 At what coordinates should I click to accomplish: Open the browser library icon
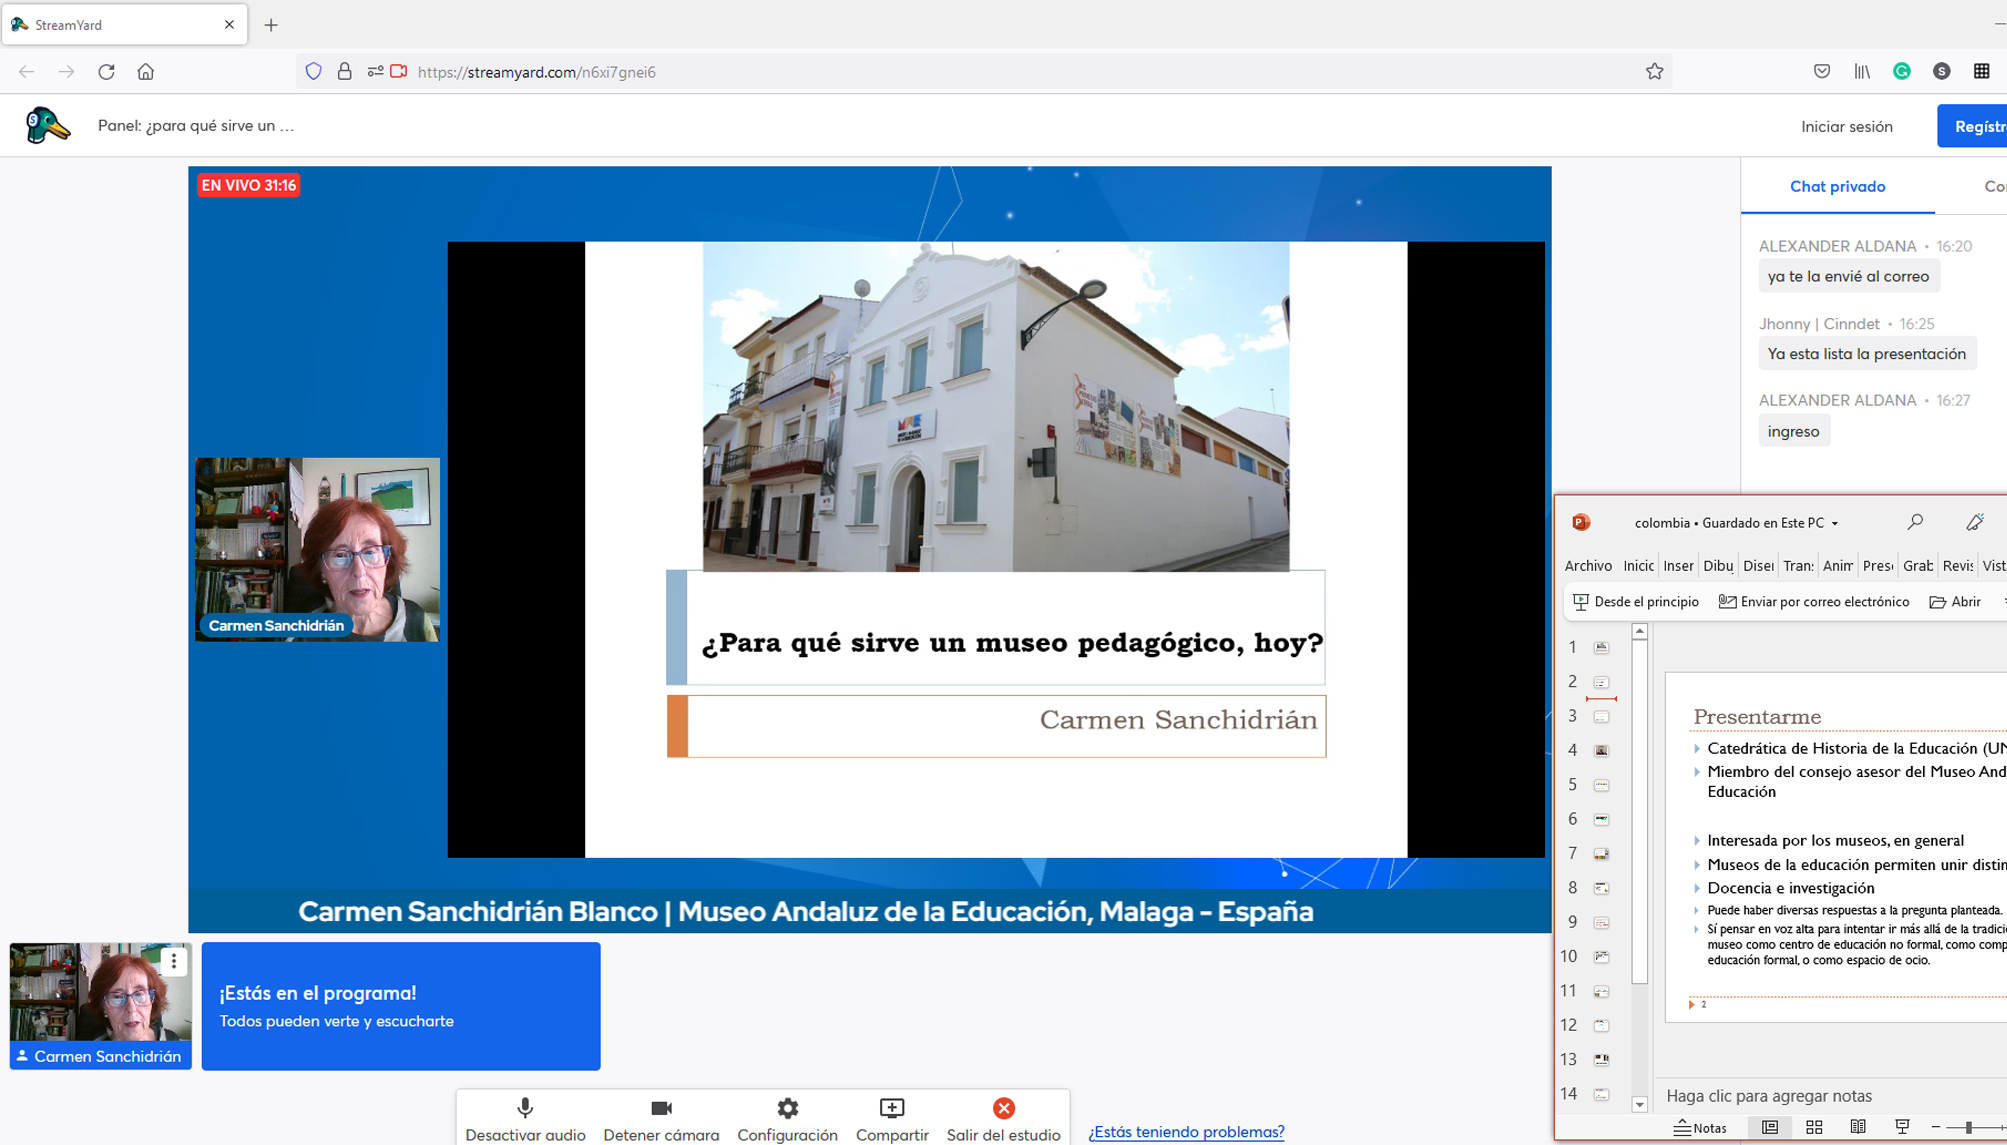pos(1862,71)
